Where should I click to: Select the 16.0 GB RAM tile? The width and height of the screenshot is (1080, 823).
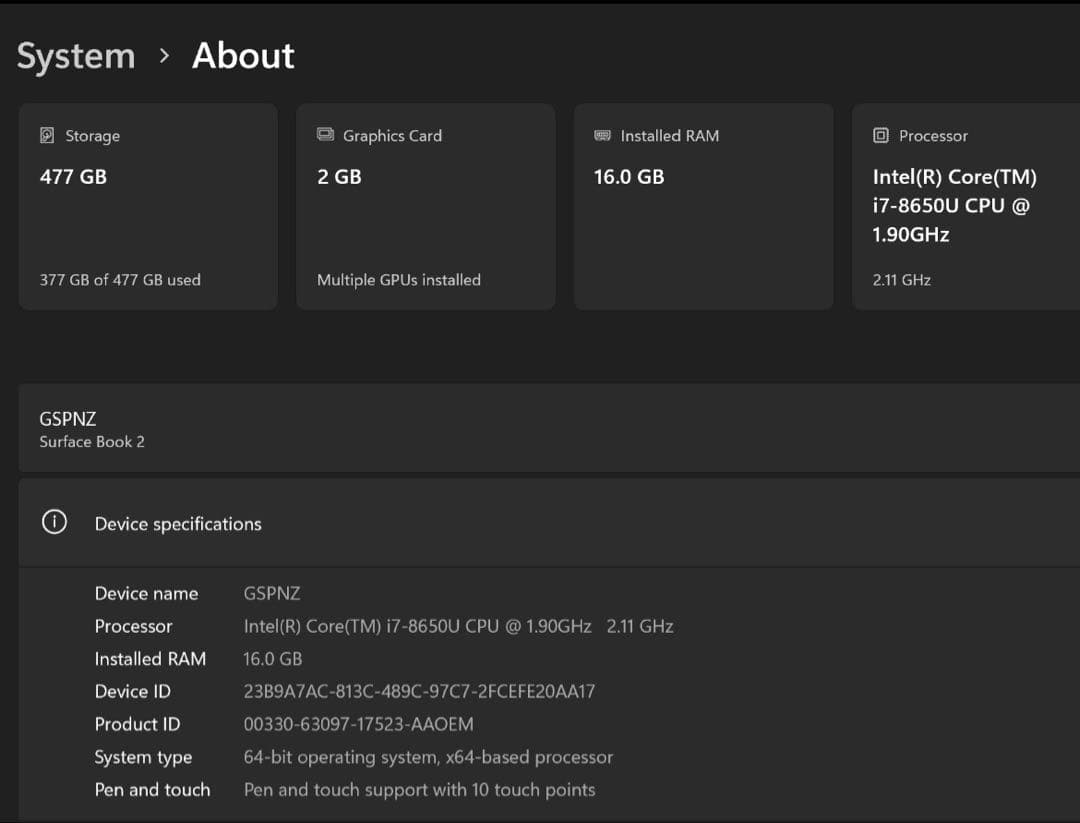703,207
